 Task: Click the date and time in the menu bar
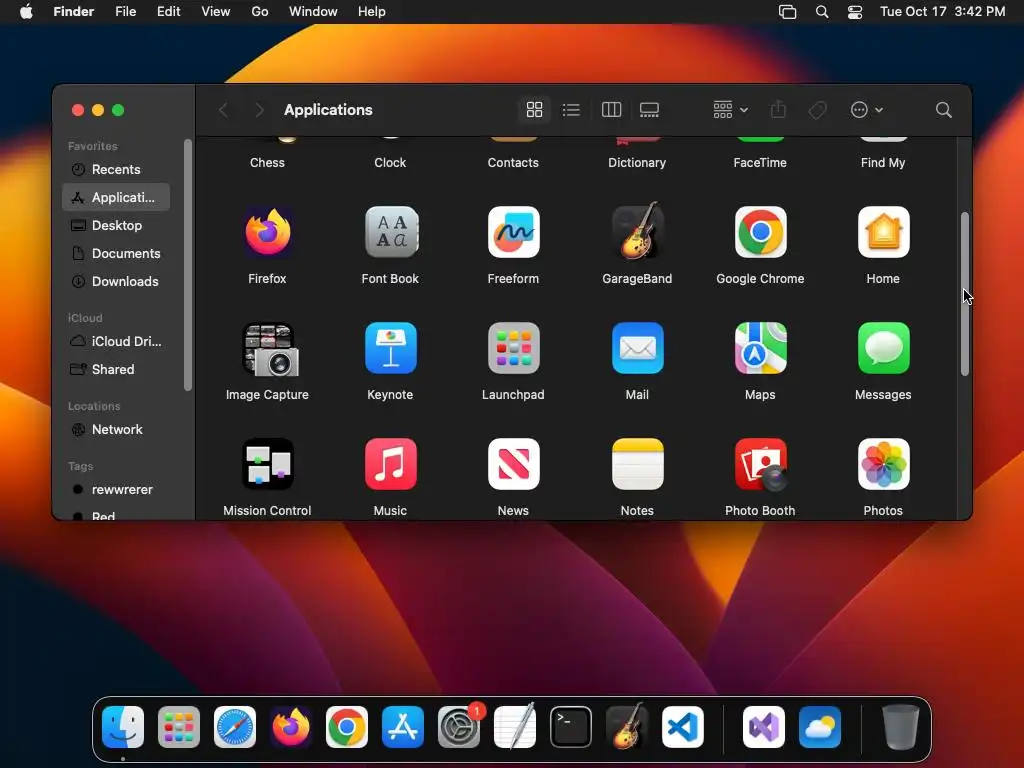click(x=942, y=12)
